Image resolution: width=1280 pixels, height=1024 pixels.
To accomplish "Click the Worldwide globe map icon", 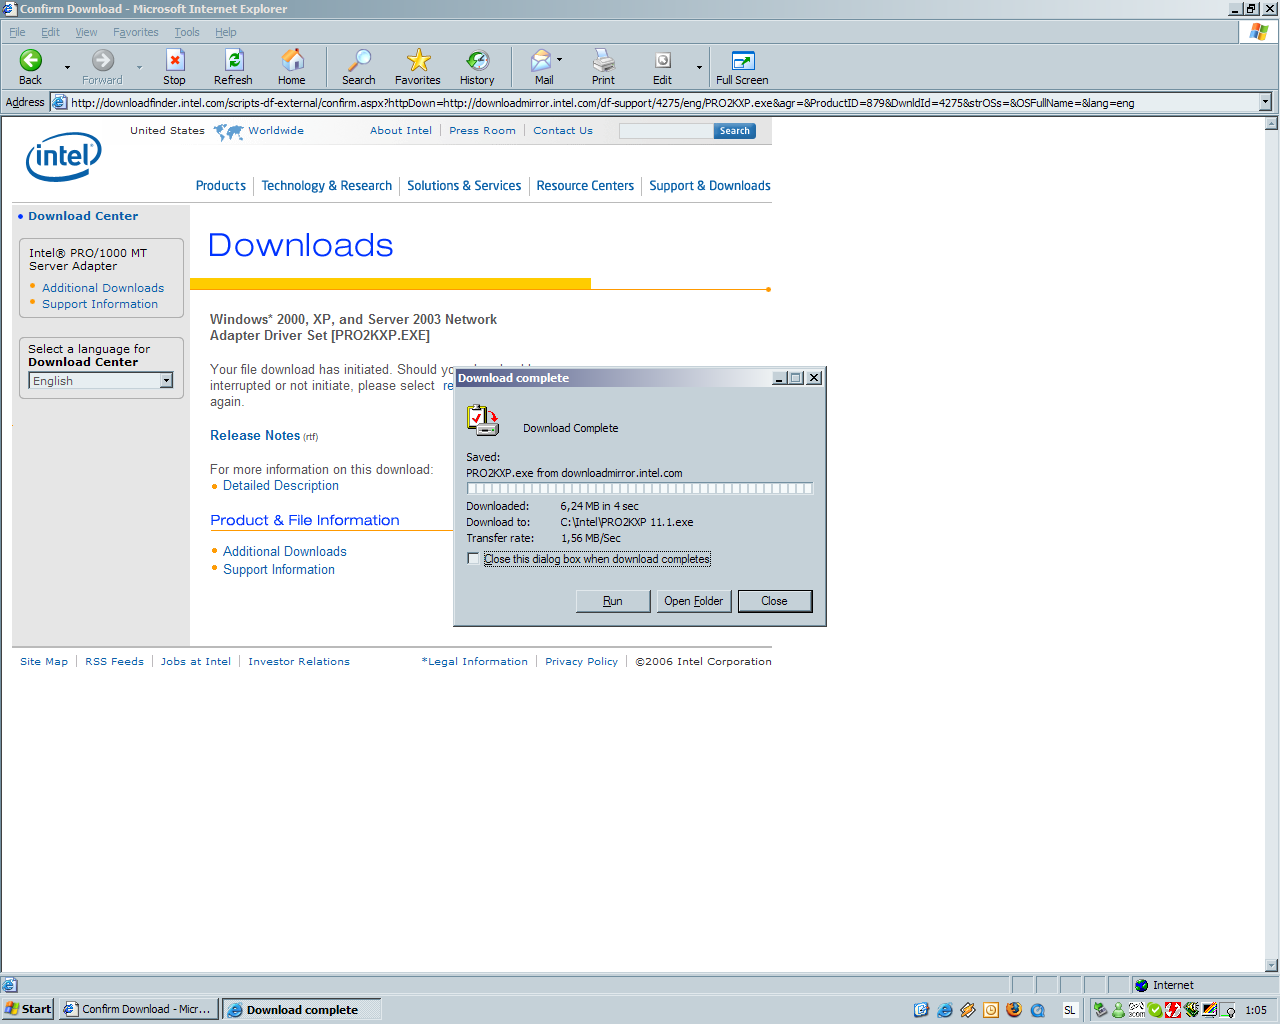I will [x=228, y=131].
